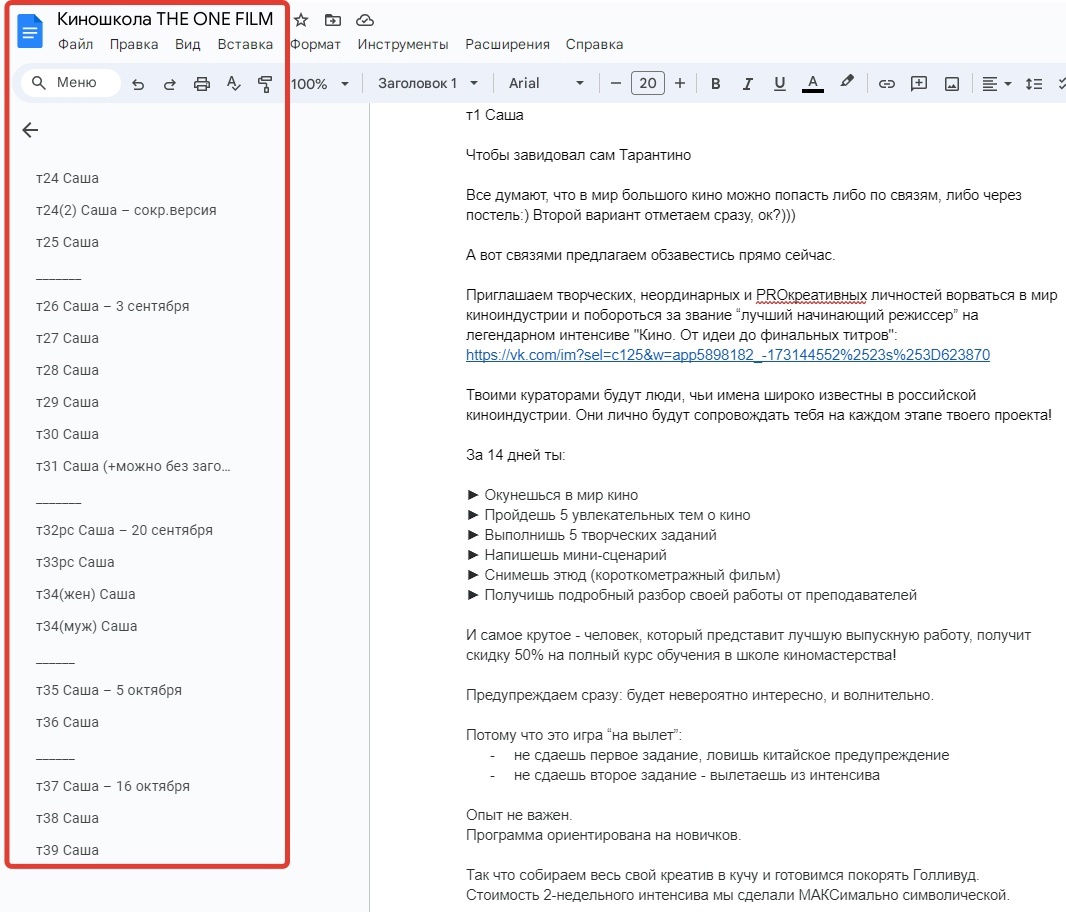This screenshot has width=1066, height=912.
Task: Open line and paragraph spacing icon
Action: pyautogui.click(x=1034, y=84)
